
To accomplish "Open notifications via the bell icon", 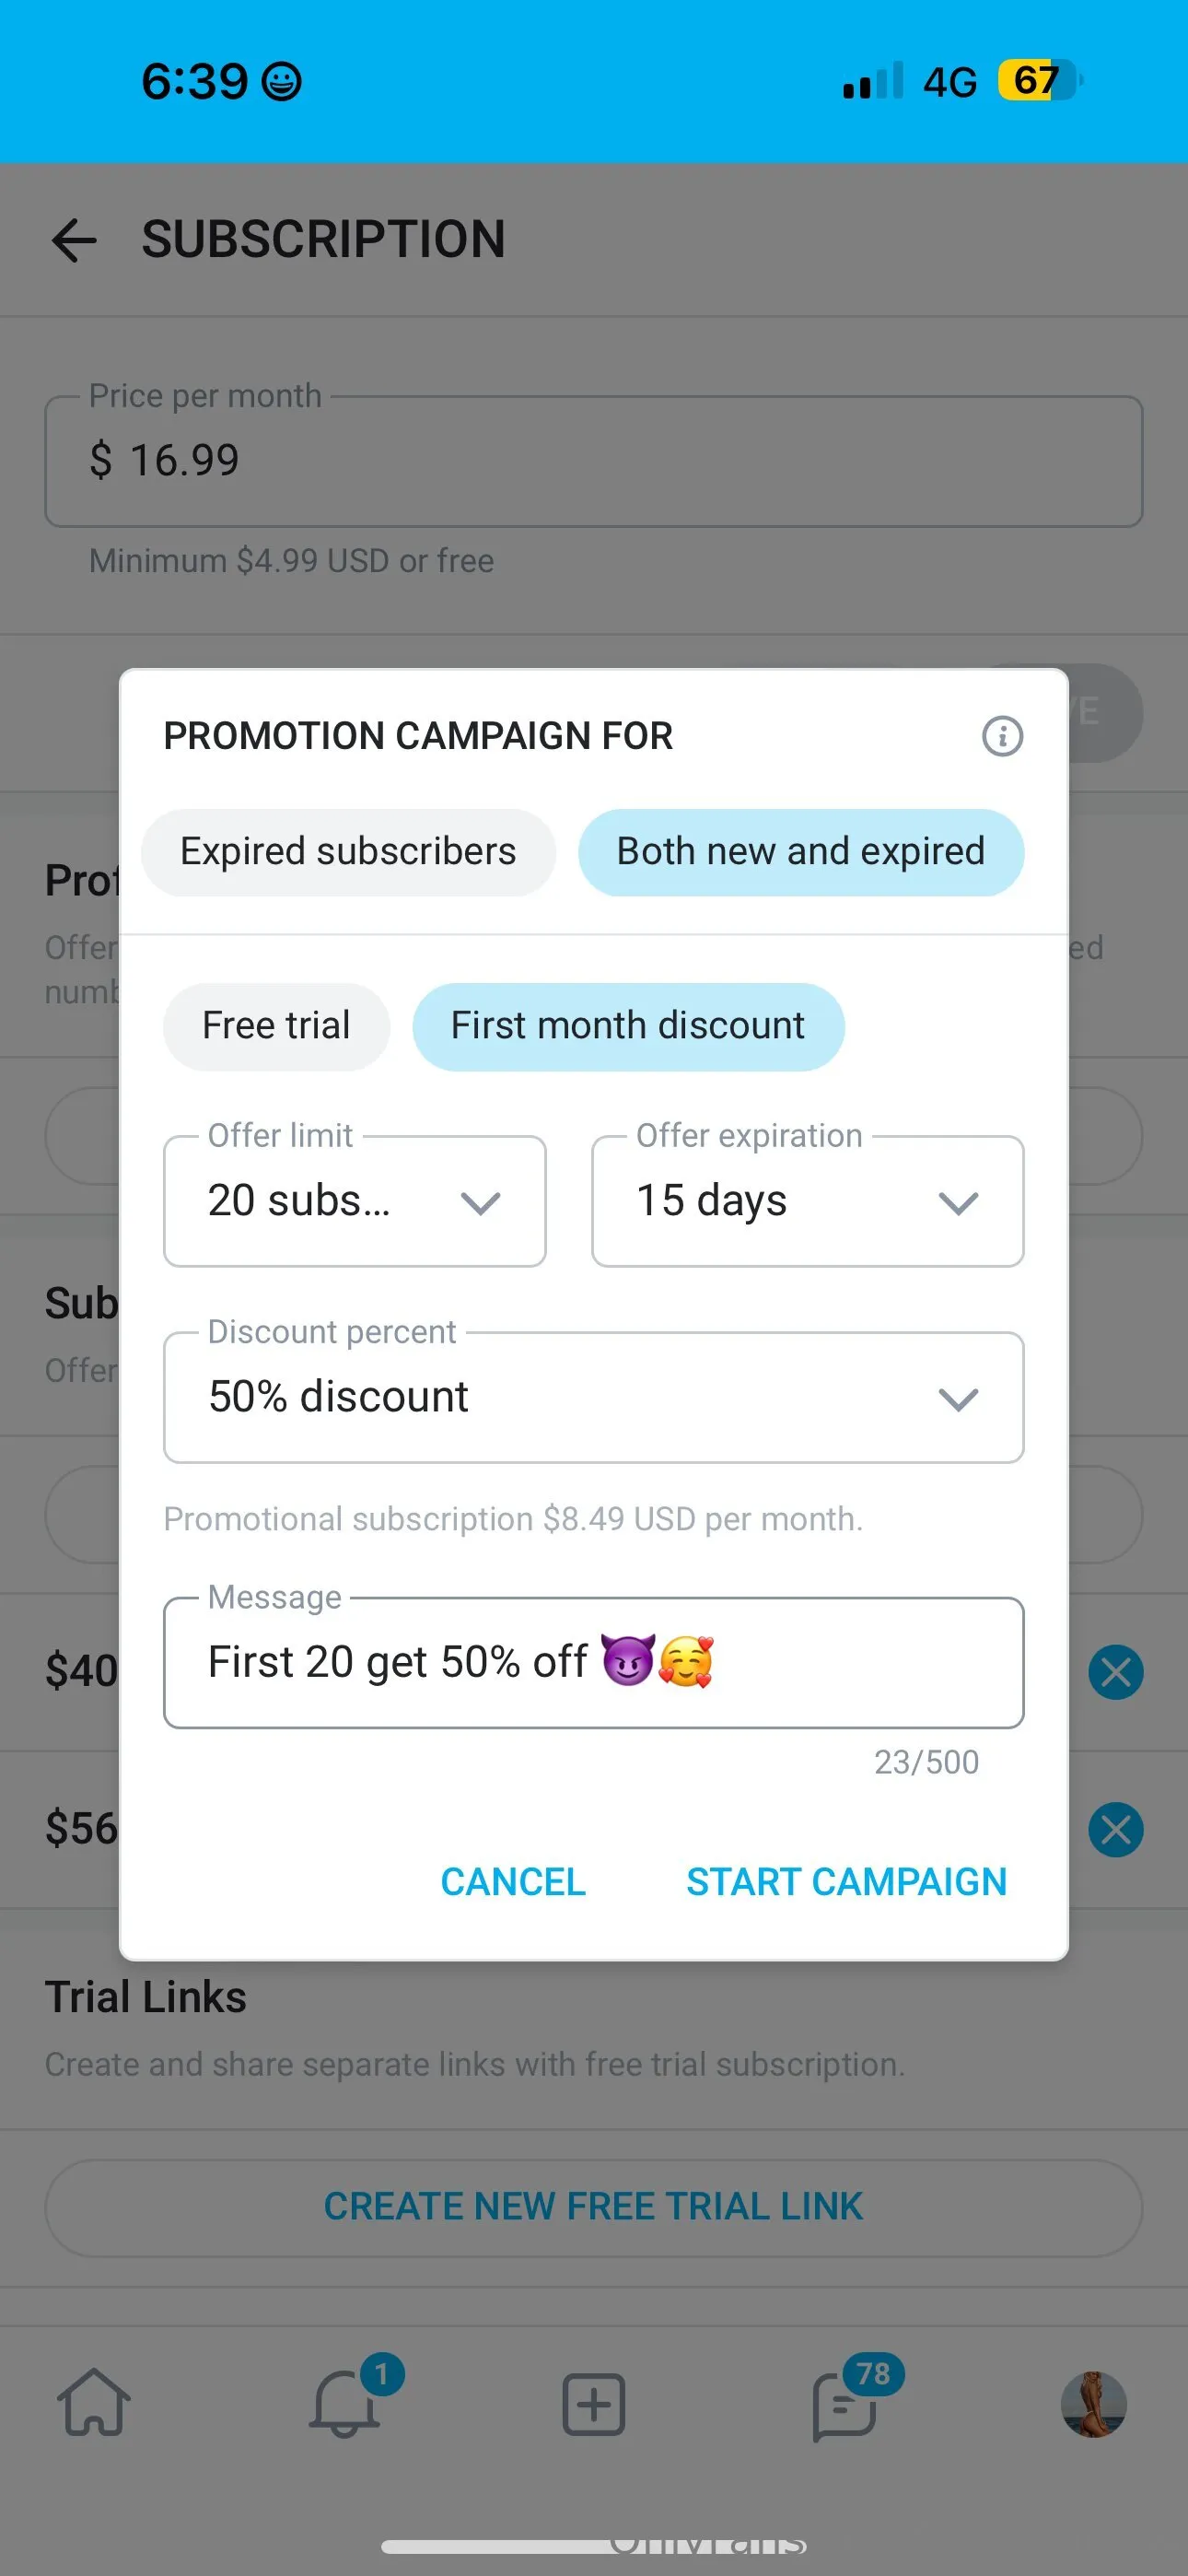I will (345, 2404).
